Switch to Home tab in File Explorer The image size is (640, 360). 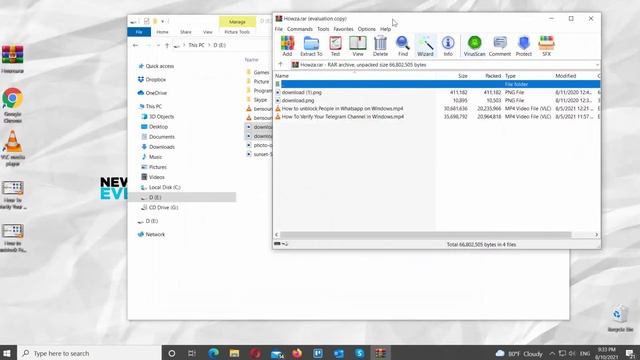[162, 32]
